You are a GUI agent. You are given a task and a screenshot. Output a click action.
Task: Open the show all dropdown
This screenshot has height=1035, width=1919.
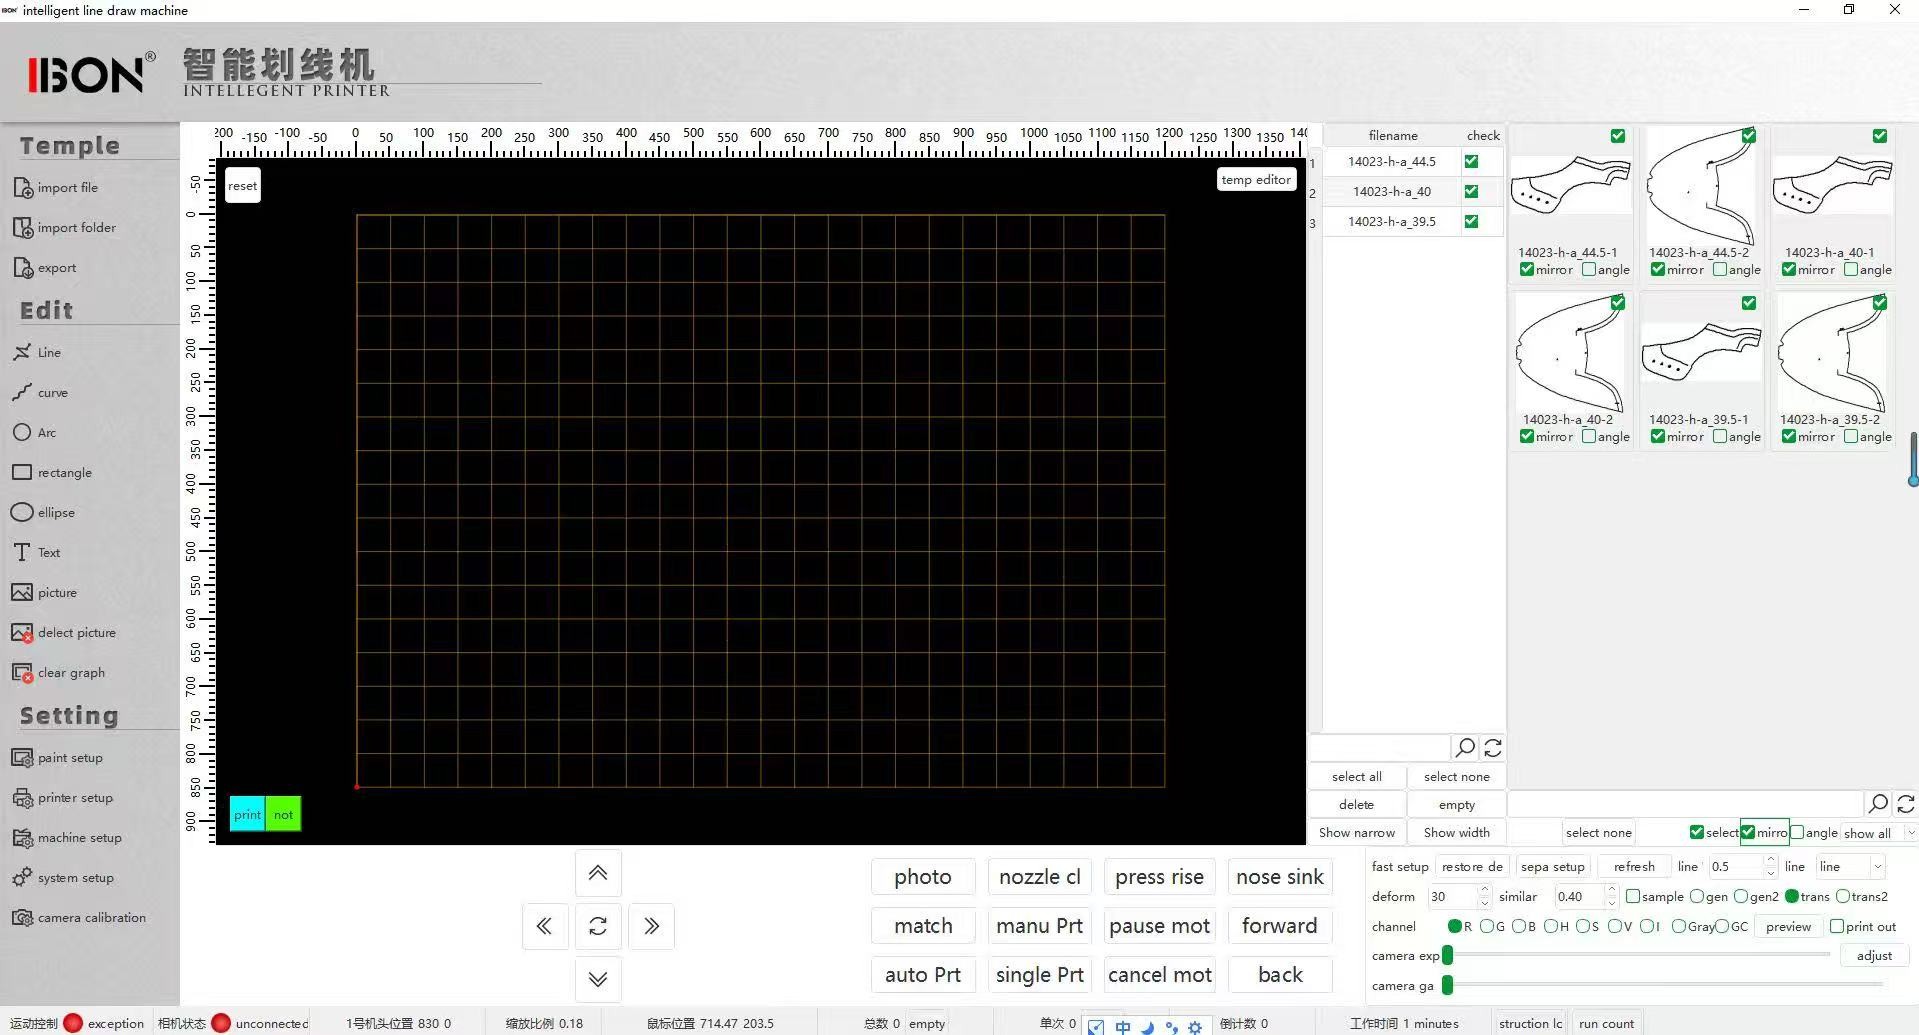coord(1879,833)
